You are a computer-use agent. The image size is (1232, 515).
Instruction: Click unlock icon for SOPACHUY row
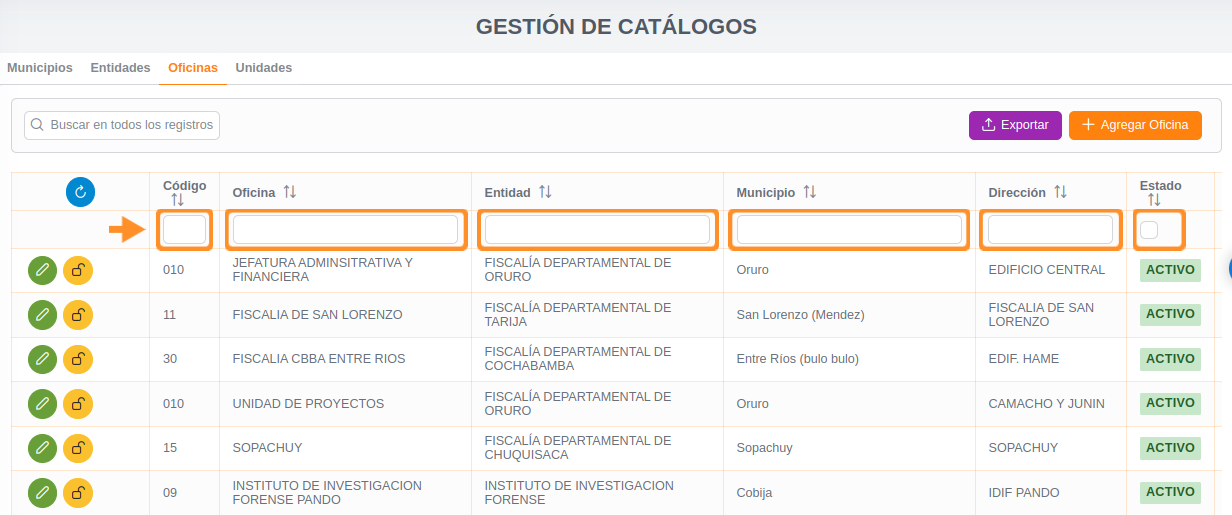point(78,448)
